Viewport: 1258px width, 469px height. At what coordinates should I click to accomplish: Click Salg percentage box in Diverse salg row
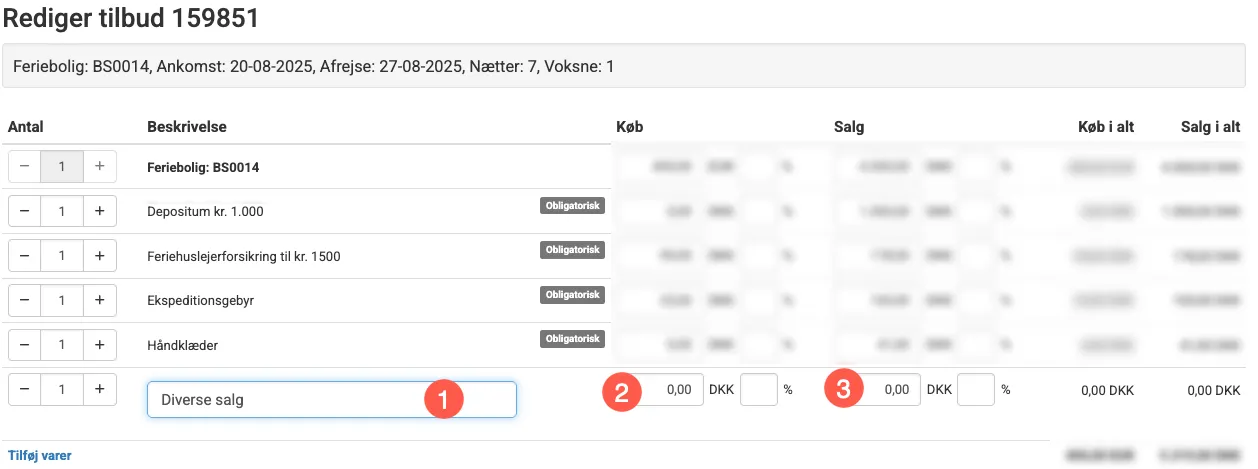point(976,390)
